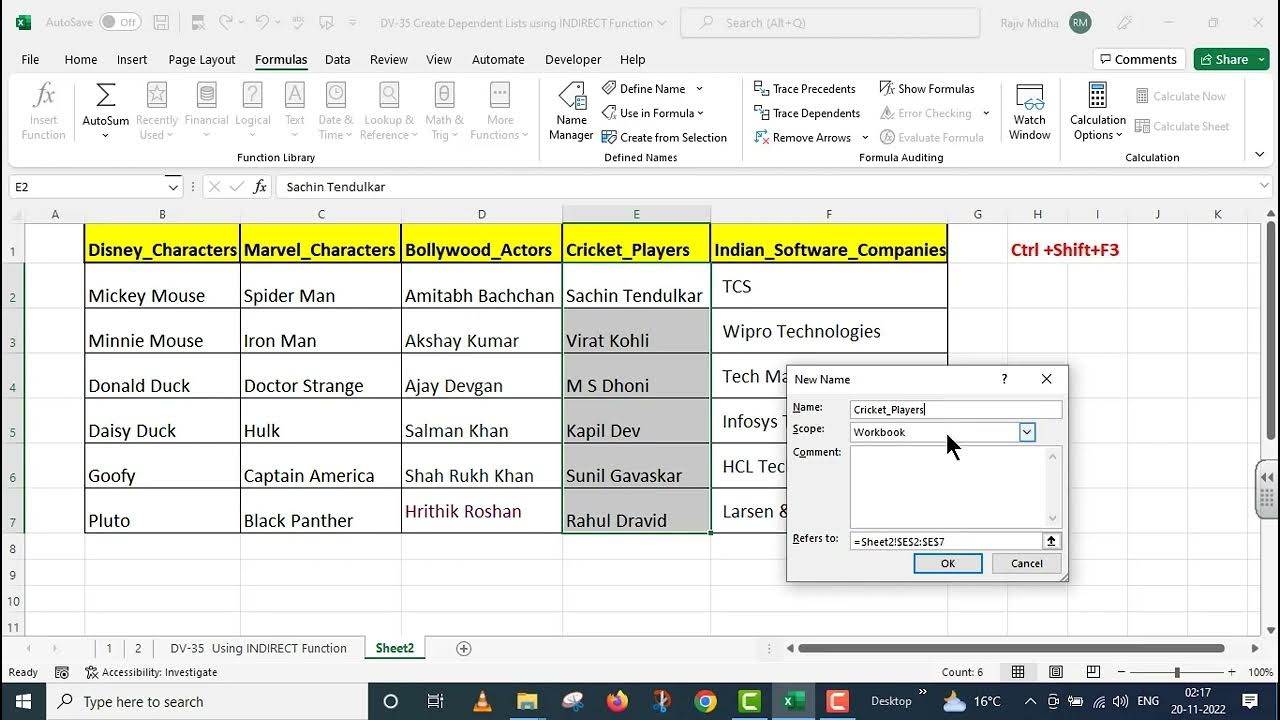Collapse the ribbon using the chevron
The image size is (1280, 720).
point(1260,154)
